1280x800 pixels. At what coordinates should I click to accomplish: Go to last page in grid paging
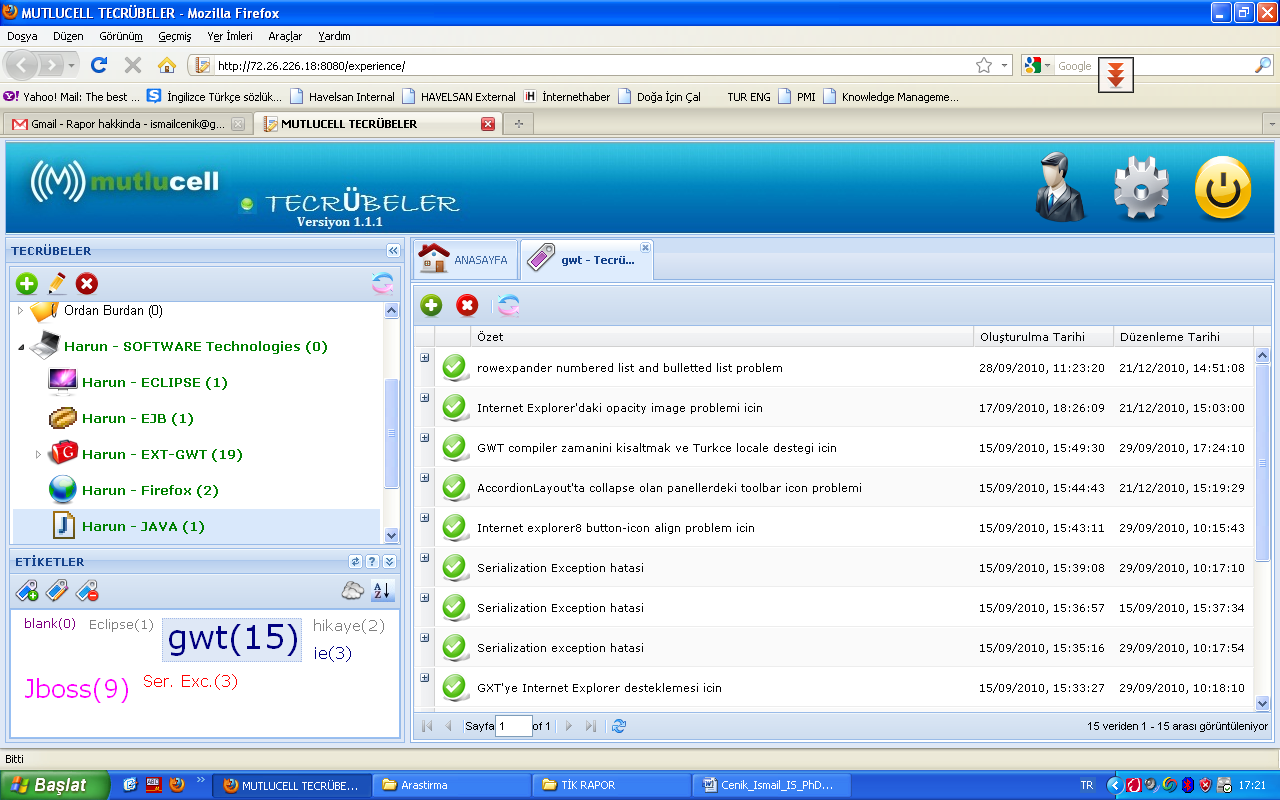click(591, 726)
